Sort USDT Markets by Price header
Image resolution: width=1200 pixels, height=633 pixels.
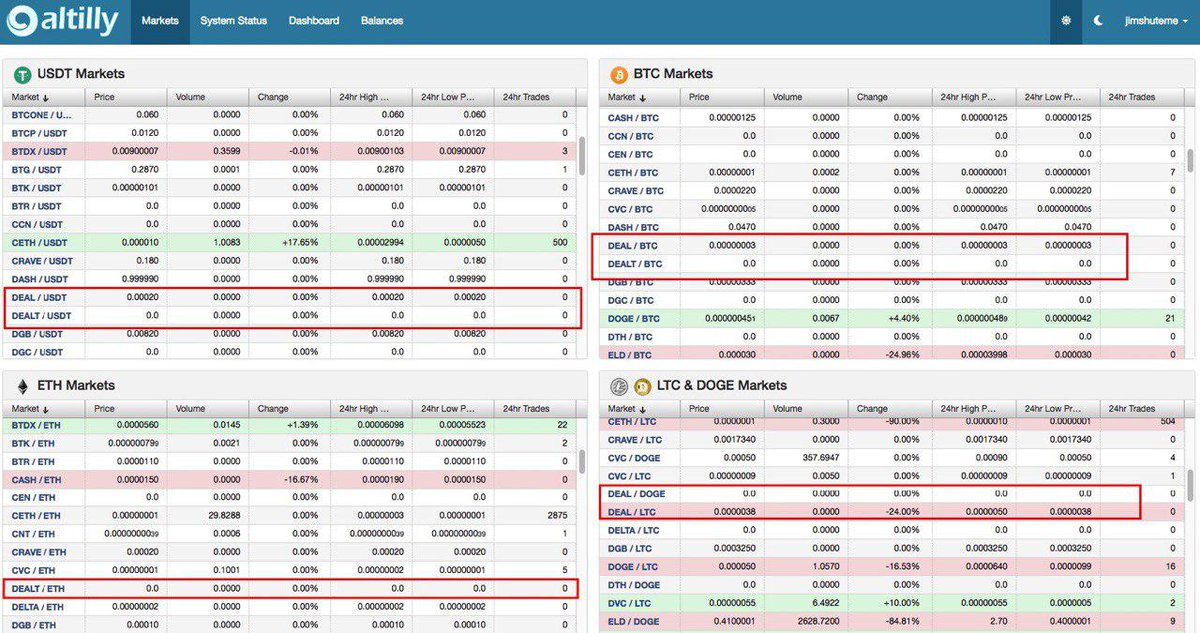128,97
